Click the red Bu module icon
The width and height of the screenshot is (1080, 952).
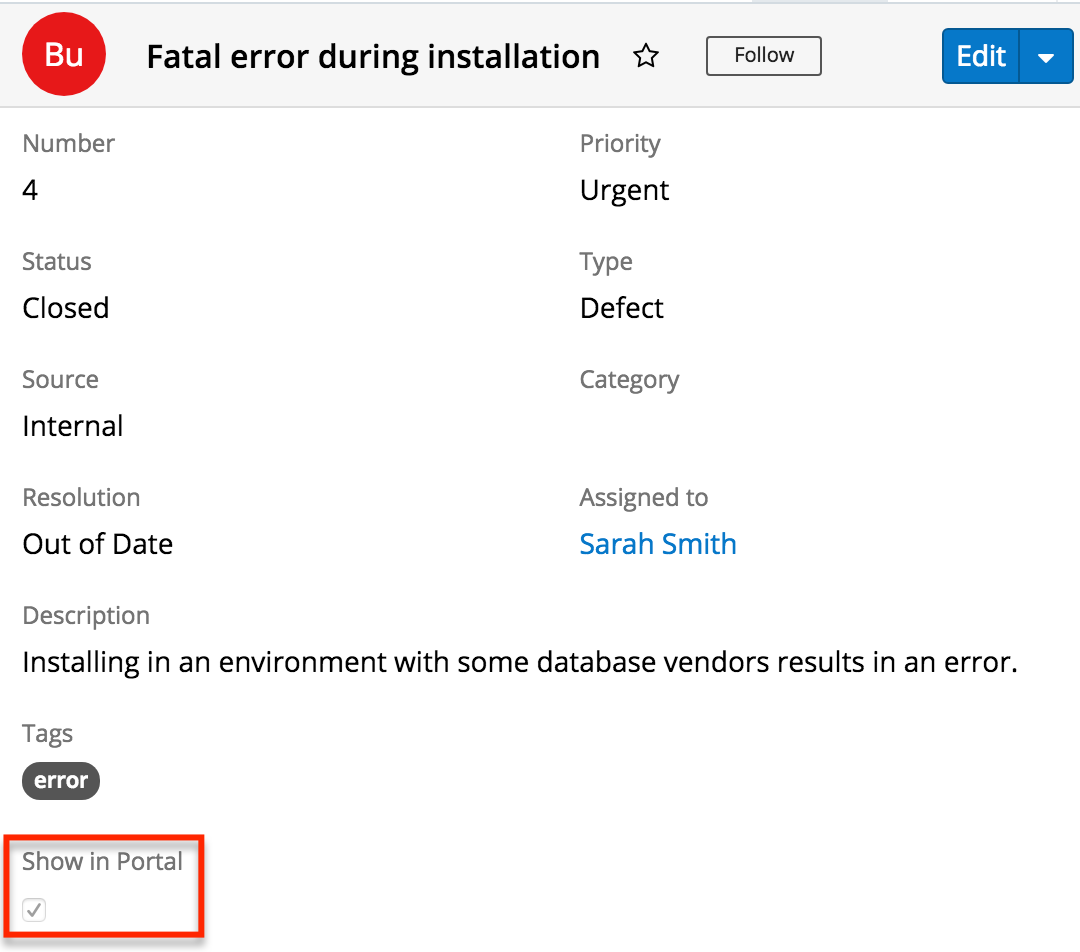click(64, 55)
